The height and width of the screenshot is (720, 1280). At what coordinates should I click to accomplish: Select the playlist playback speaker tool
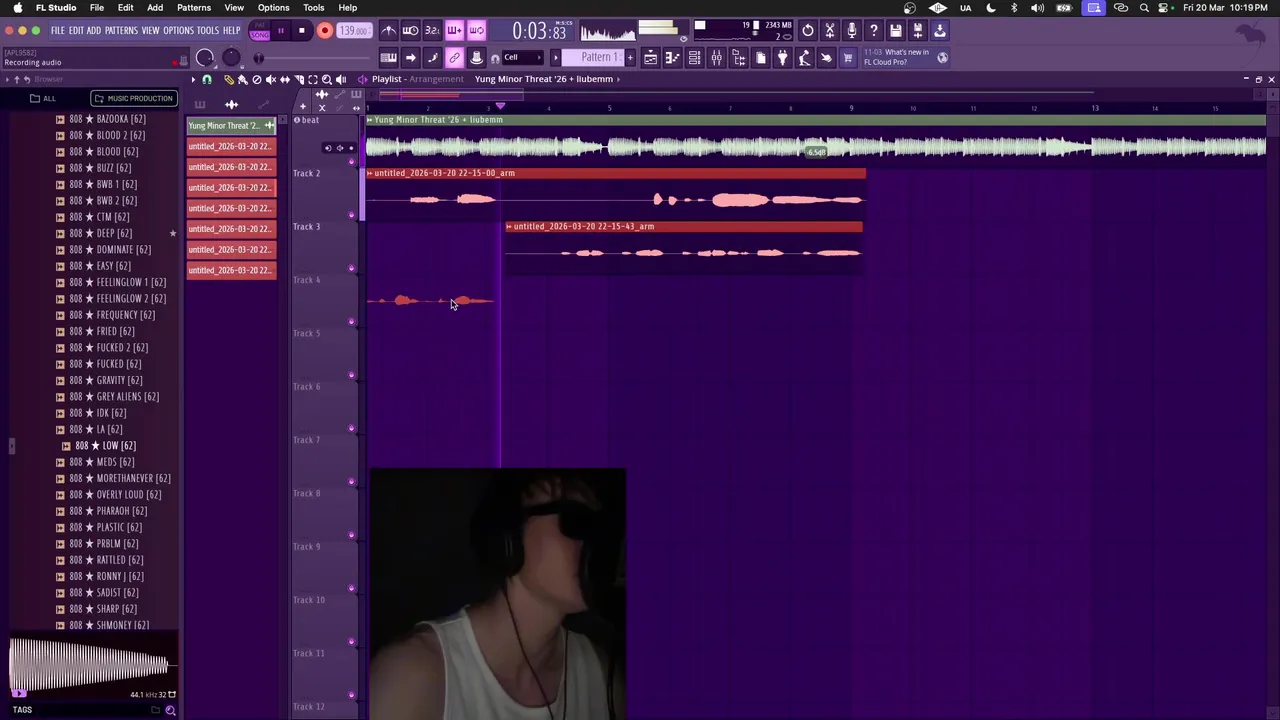[x=341, y=79]
